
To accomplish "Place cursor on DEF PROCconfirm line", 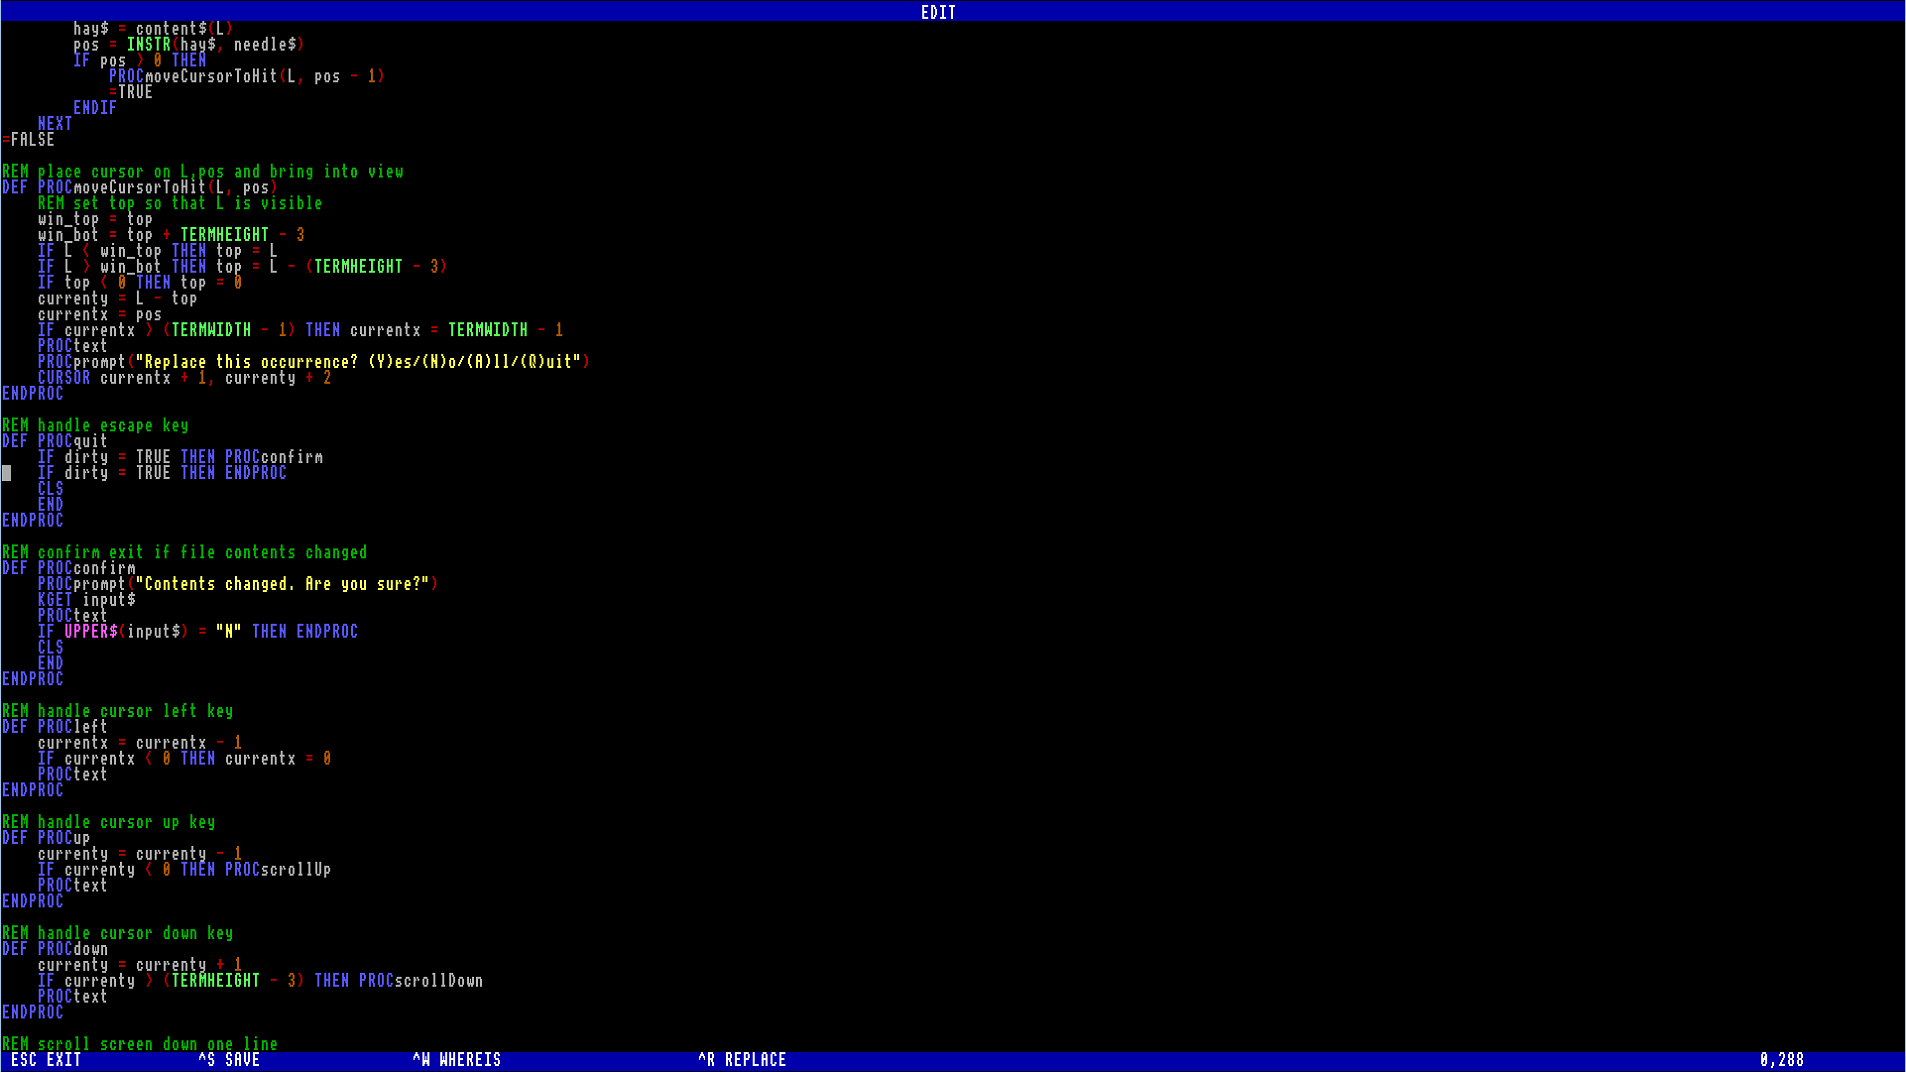I will click(69, 568).
